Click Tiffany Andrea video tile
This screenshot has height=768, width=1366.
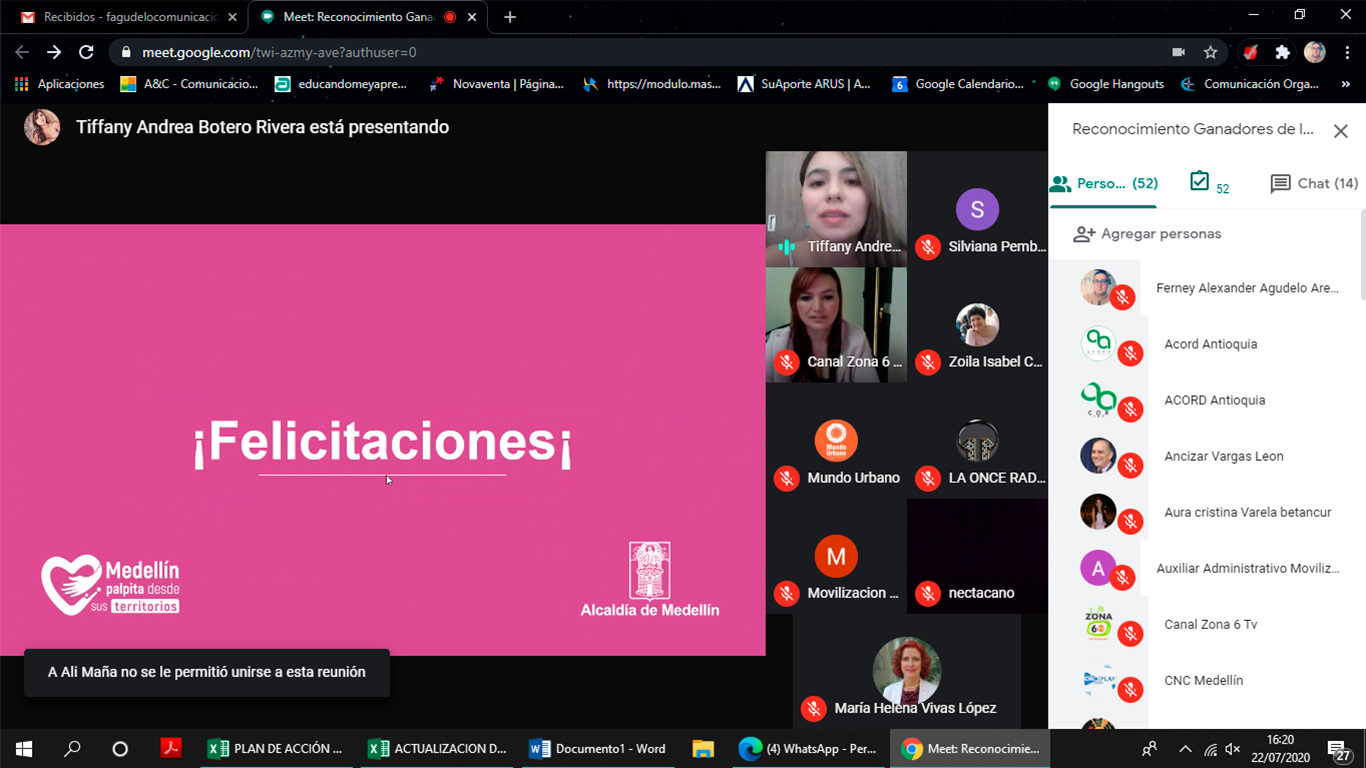(x=836, y=208)
